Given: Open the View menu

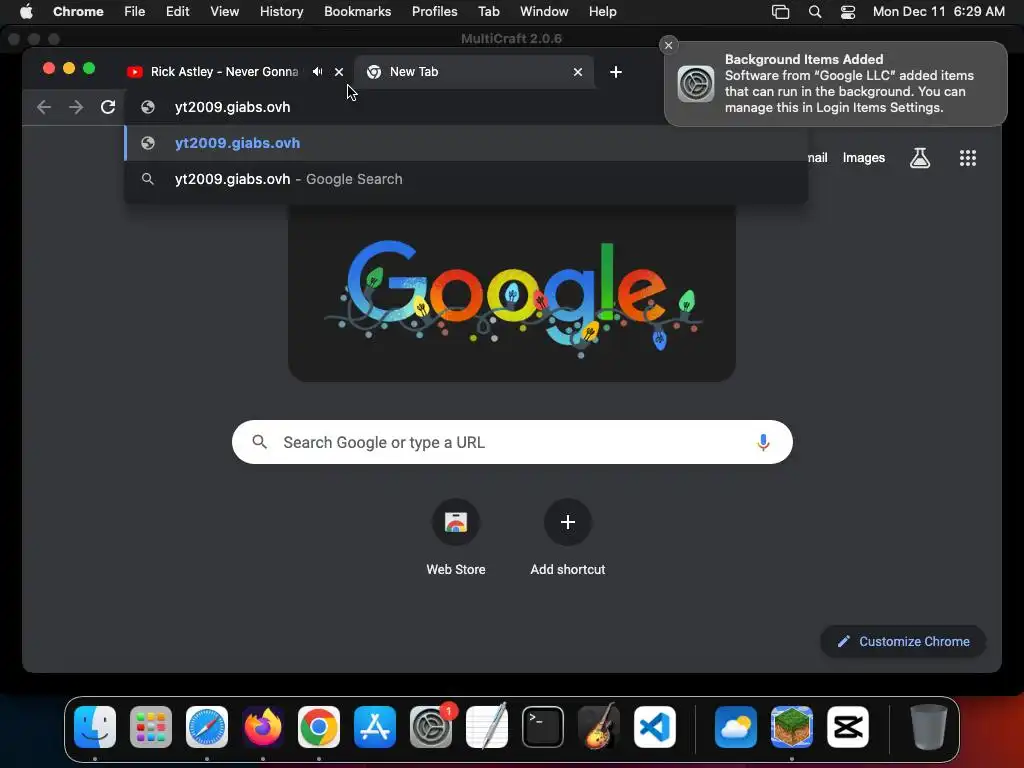Looking at the screenshot, I should tap(224, 11).
